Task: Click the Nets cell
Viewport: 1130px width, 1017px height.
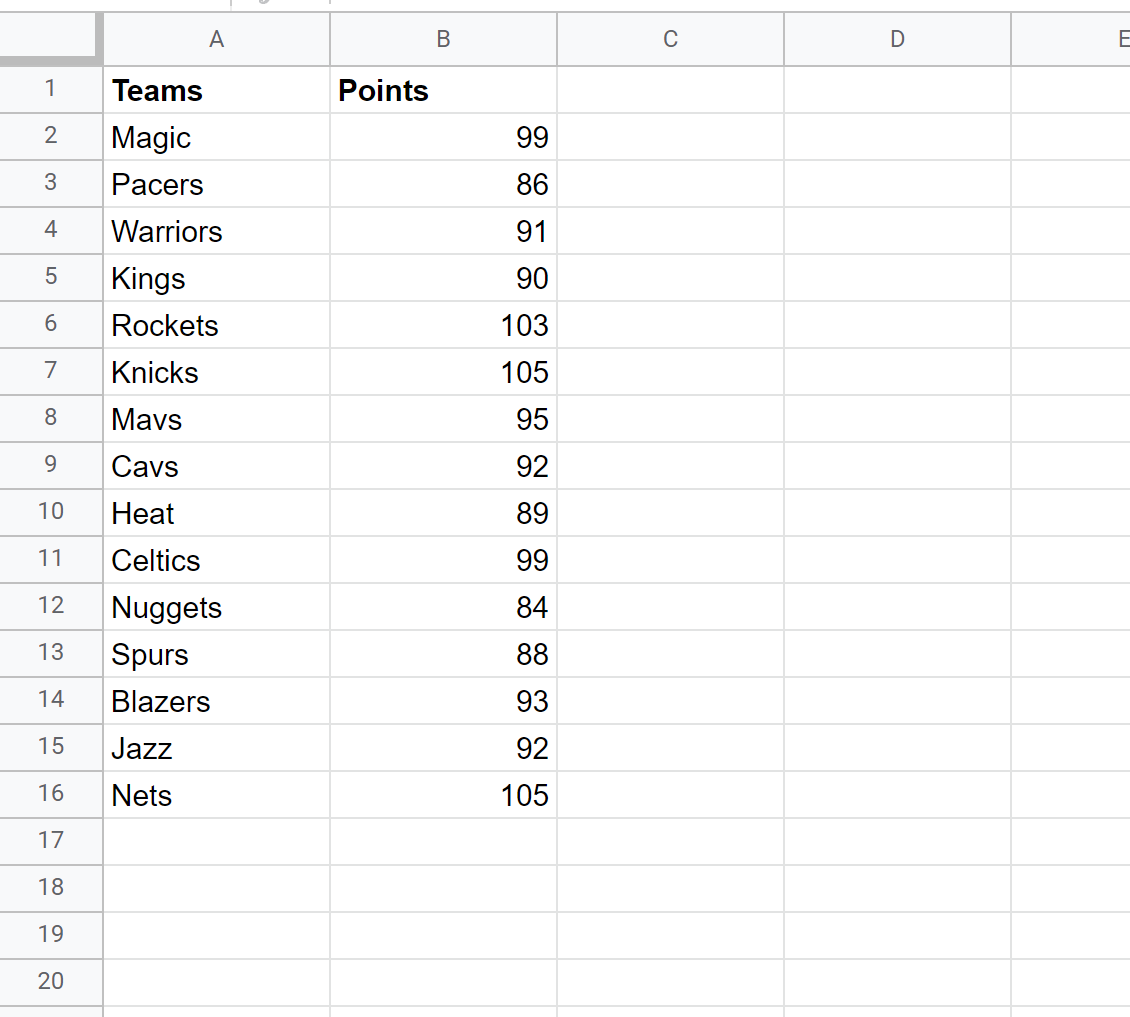Action: [x=216, y=795]
